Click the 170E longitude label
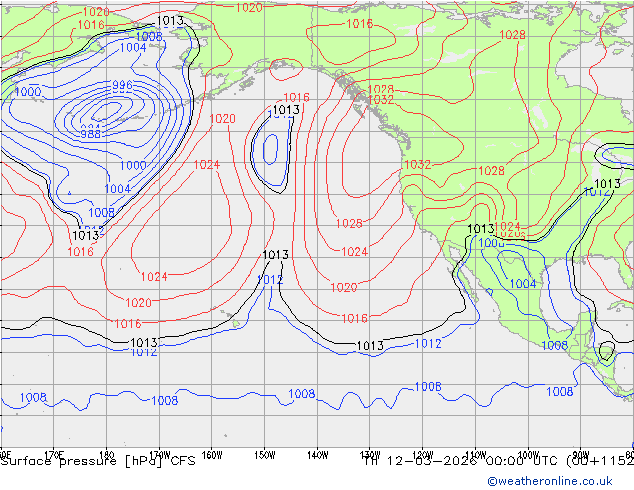Viewport: 634px width, 490px height. [54, 454]
